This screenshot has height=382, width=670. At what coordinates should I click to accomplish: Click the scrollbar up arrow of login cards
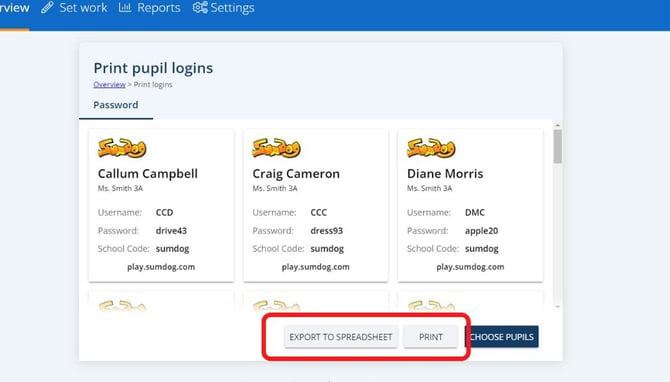click(558, 125)
